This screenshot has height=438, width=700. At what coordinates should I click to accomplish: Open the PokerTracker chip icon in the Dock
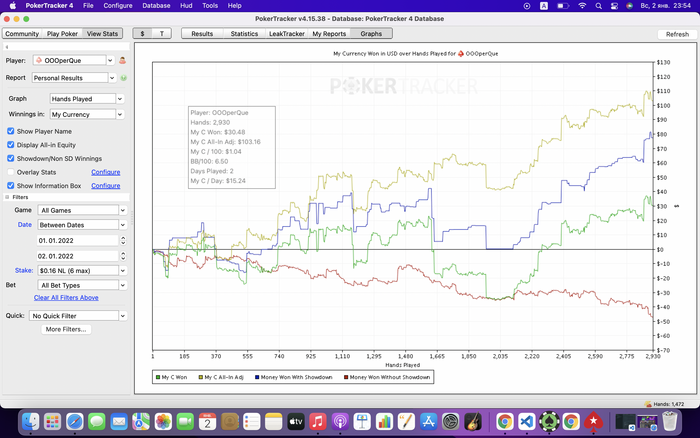coord(549,421)
